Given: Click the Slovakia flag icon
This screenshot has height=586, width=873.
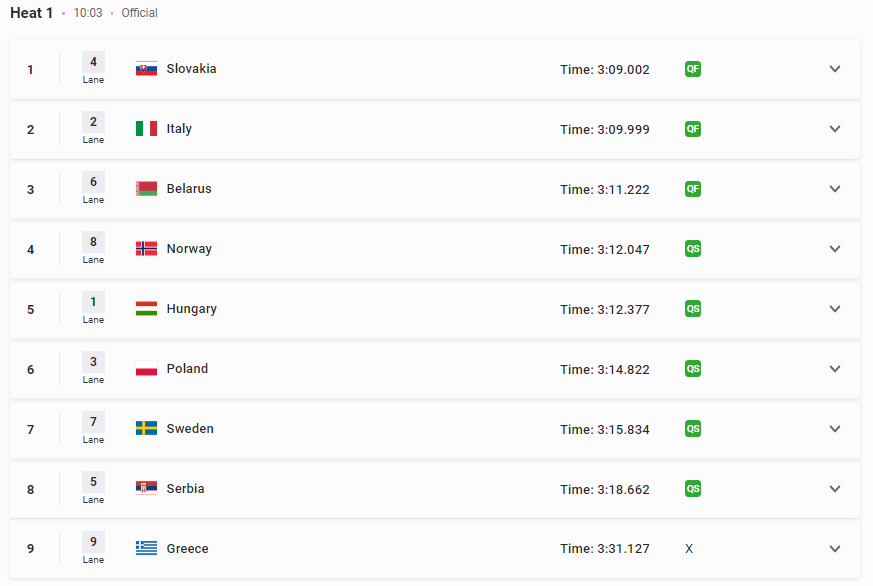Looking at the screenshot, I should tap(146, 68).
